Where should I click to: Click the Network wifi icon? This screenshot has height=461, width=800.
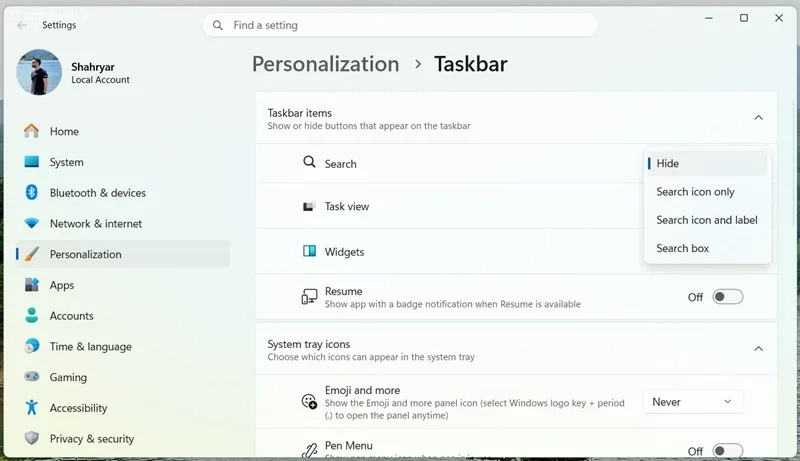(32, 223)
